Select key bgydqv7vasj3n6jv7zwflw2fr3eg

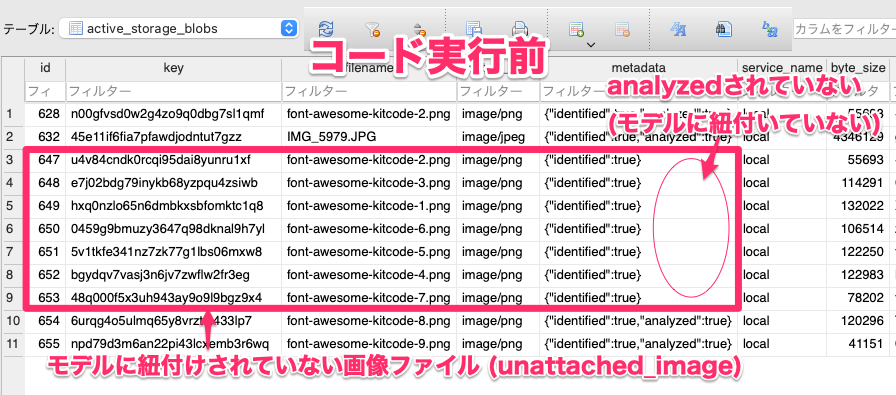(x=174, y=275)
